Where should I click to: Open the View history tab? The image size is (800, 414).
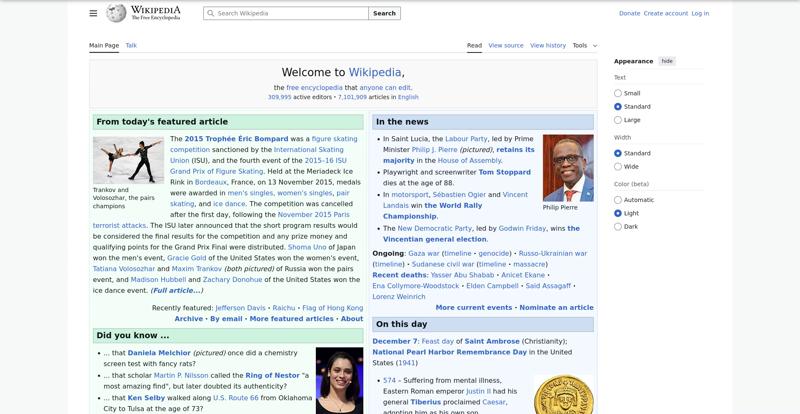tap(547, 45)
